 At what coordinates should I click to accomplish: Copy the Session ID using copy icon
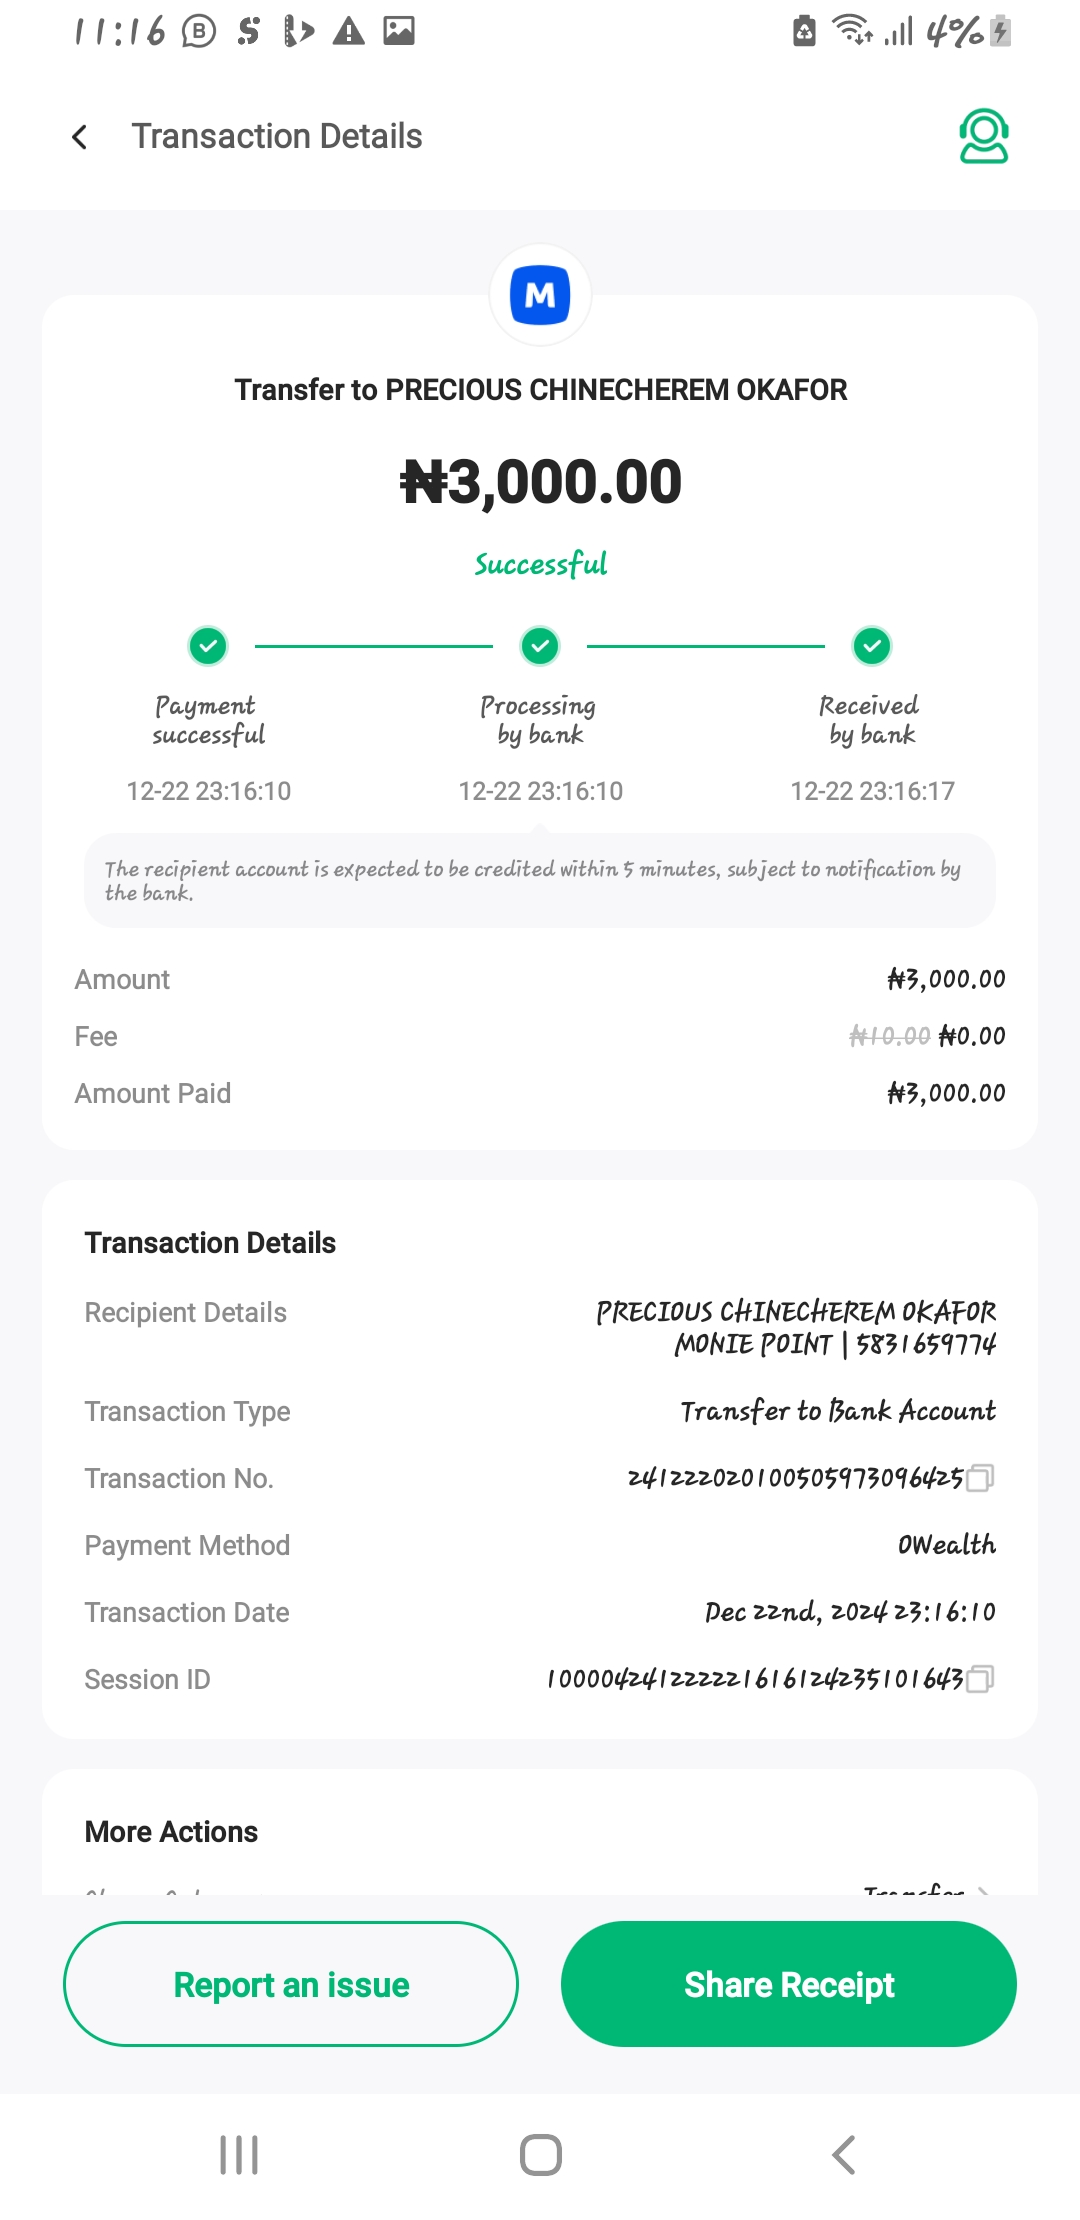tap(981, 1679)
